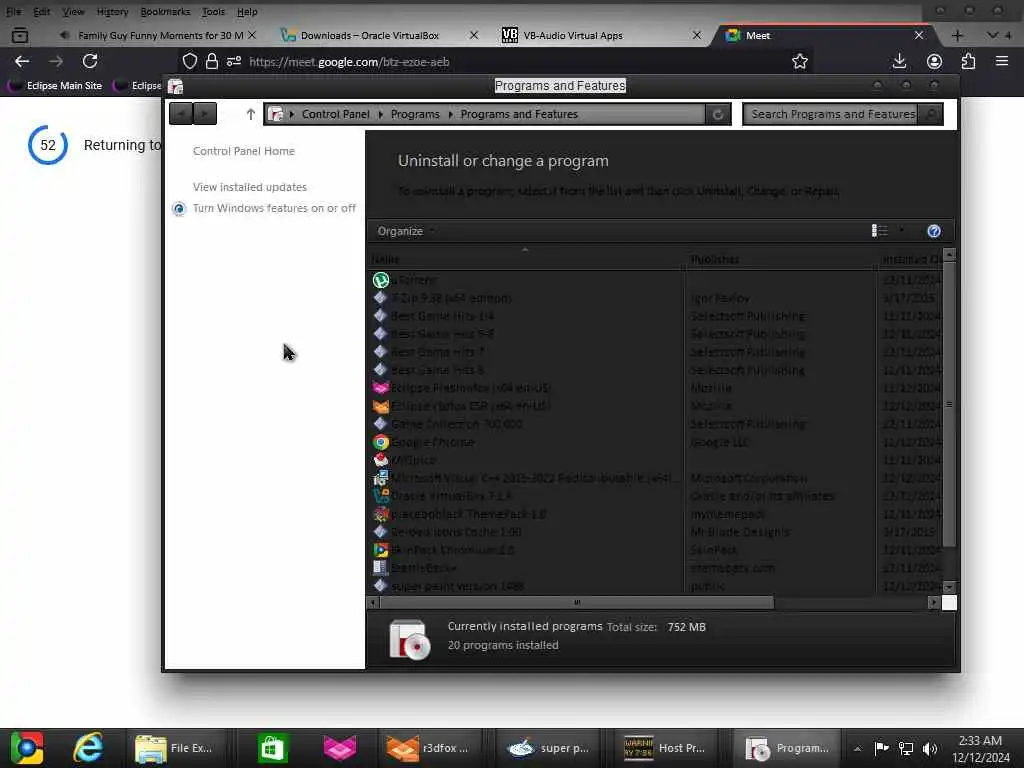Open the Firefox View icon left of tabs
The image size is (1024, 768).
[x=20, y=35]
